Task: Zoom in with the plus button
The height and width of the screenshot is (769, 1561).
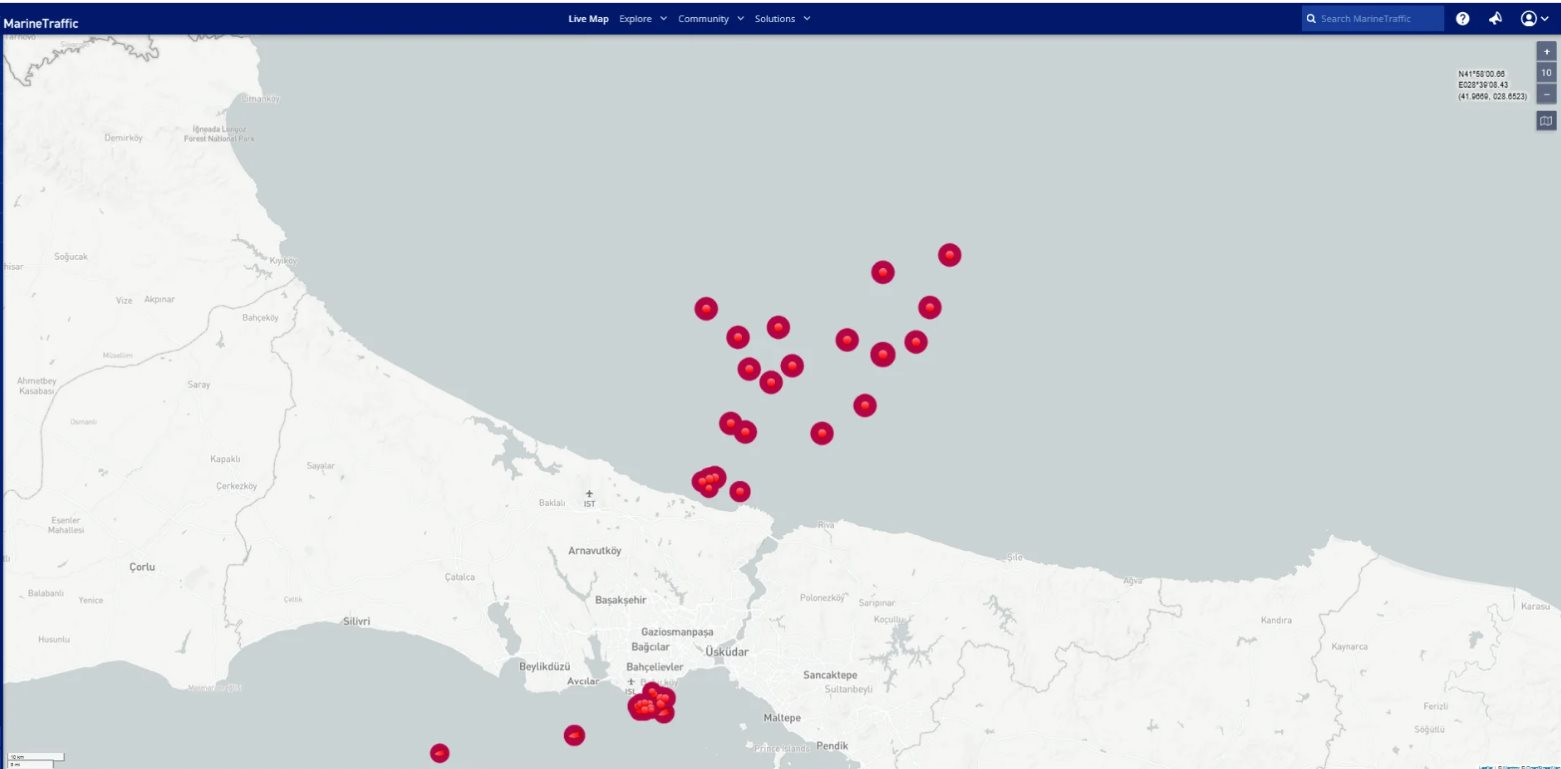Action: [x=1546, y=52]
